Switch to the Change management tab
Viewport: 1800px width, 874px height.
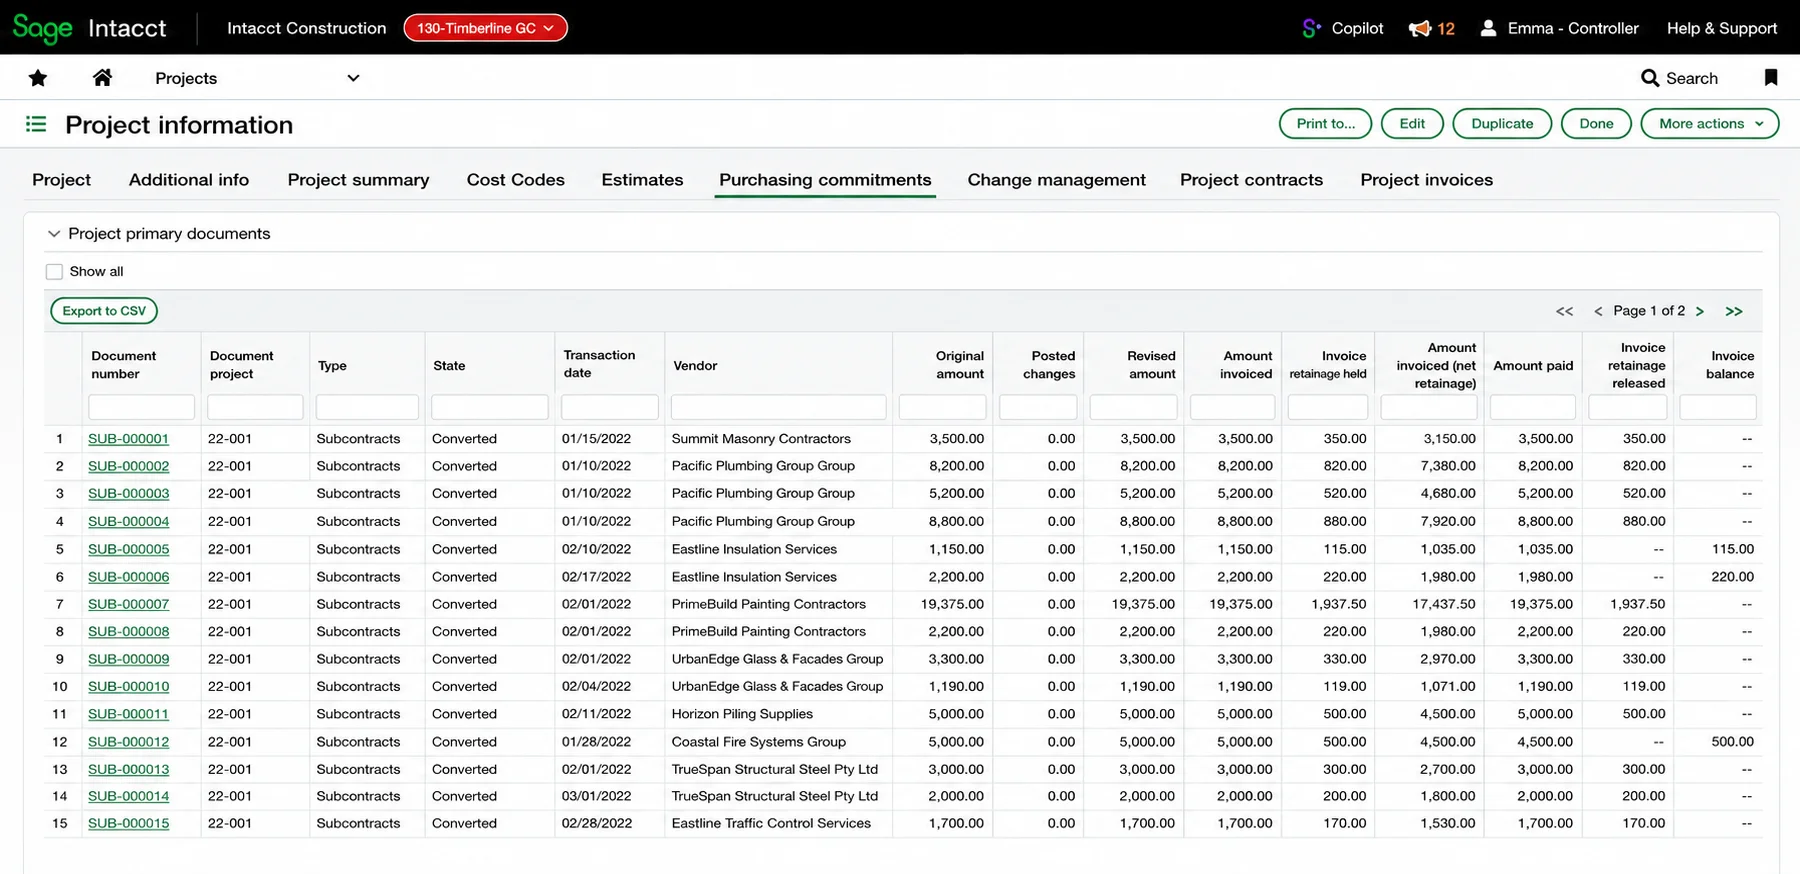pyautogui.click(x=1056, y=180)
